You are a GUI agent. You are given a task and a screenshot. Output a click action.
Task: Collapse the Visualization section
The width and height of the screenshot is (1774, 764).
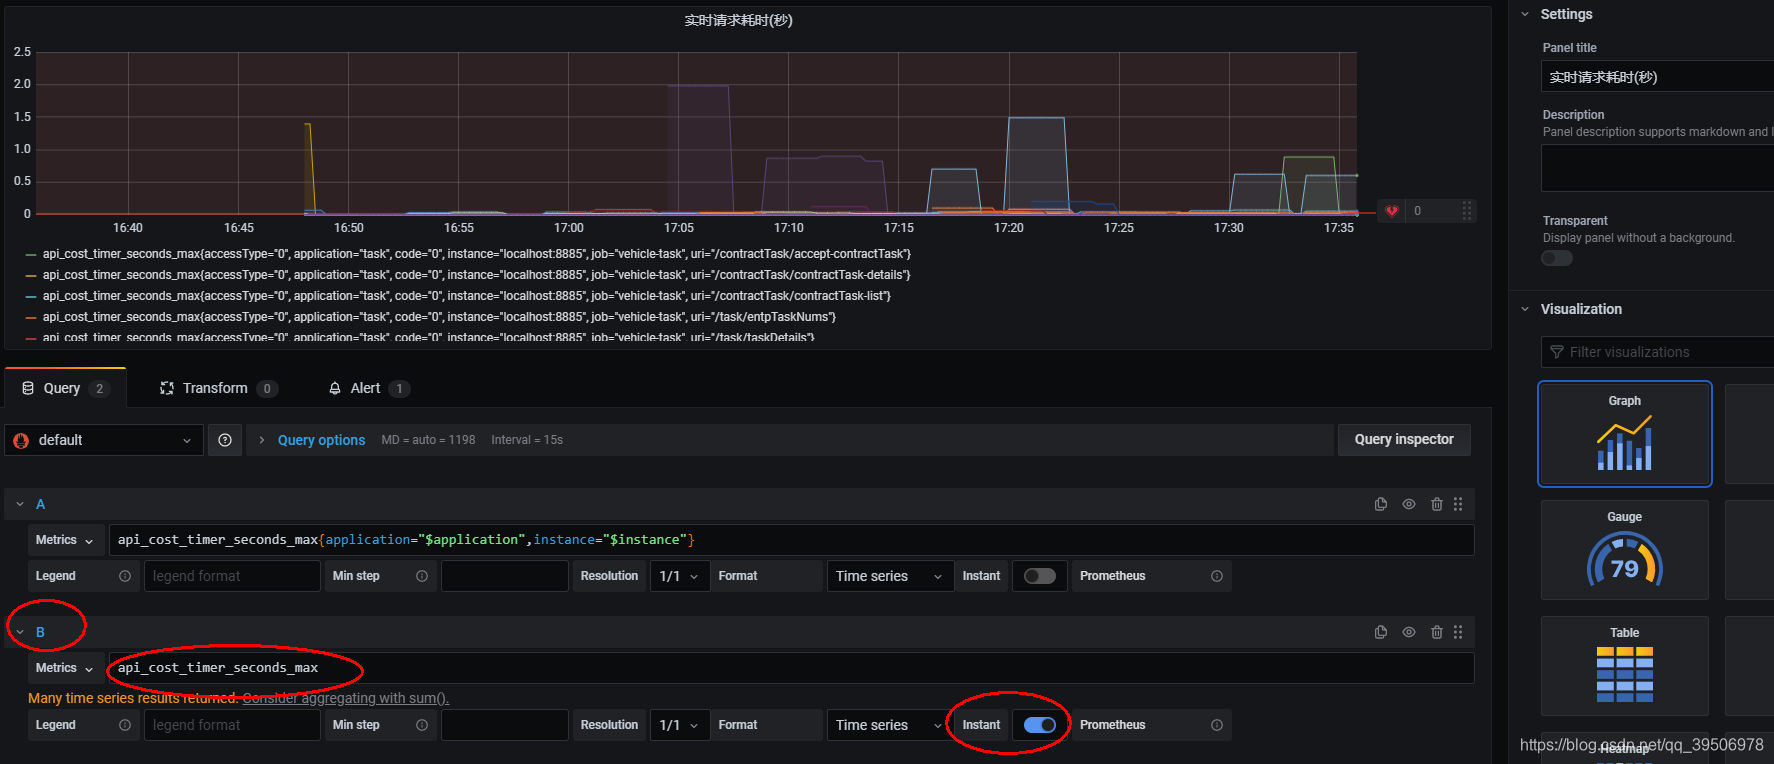coord(1525,309)
